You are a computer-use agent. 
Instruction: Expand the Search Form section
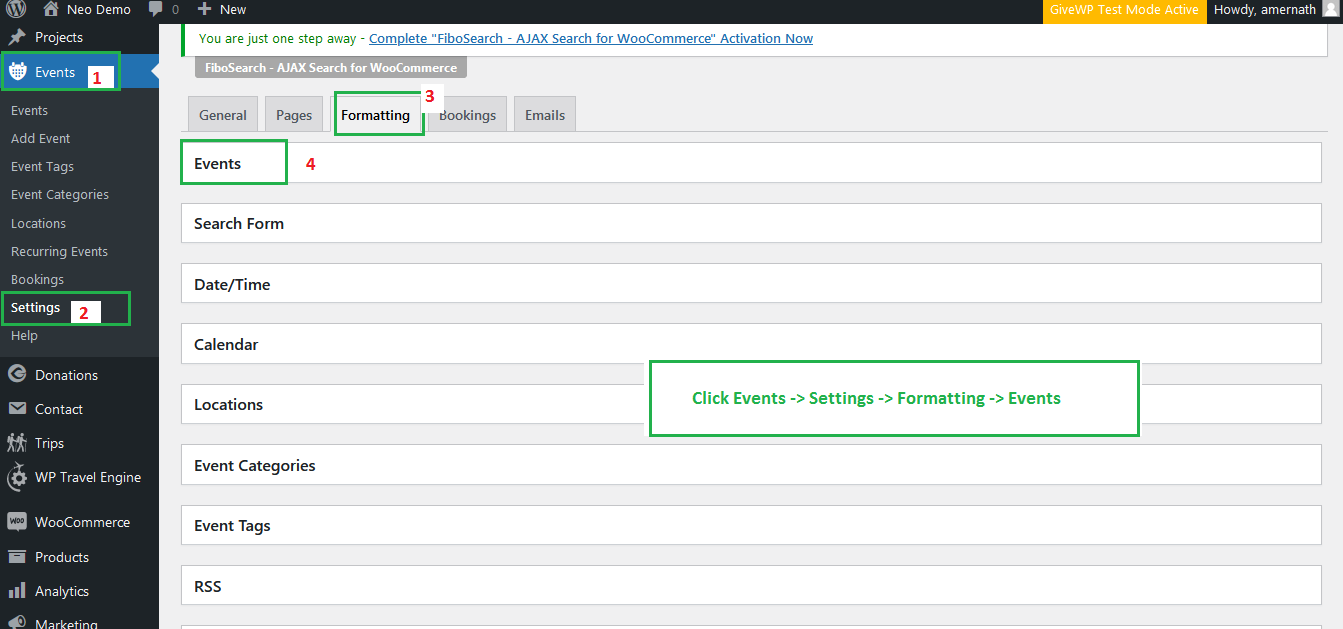coord(751,223)
